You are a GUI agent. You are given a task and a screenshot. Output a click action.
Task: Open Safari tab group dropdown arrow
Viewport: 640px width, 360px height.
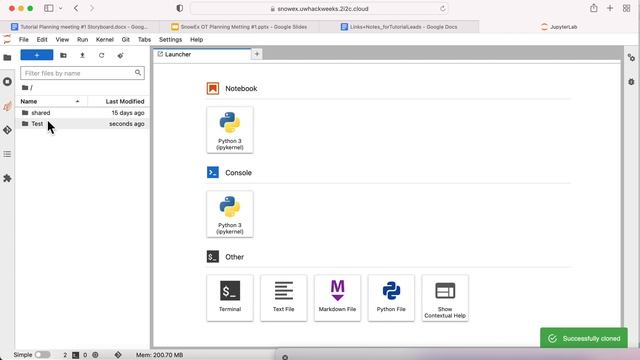60,8
